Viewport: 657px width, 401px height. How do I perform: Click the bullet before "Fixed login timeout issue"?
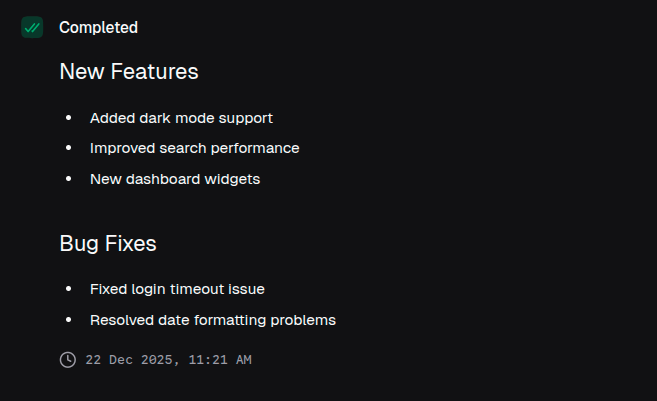point(68,289)
